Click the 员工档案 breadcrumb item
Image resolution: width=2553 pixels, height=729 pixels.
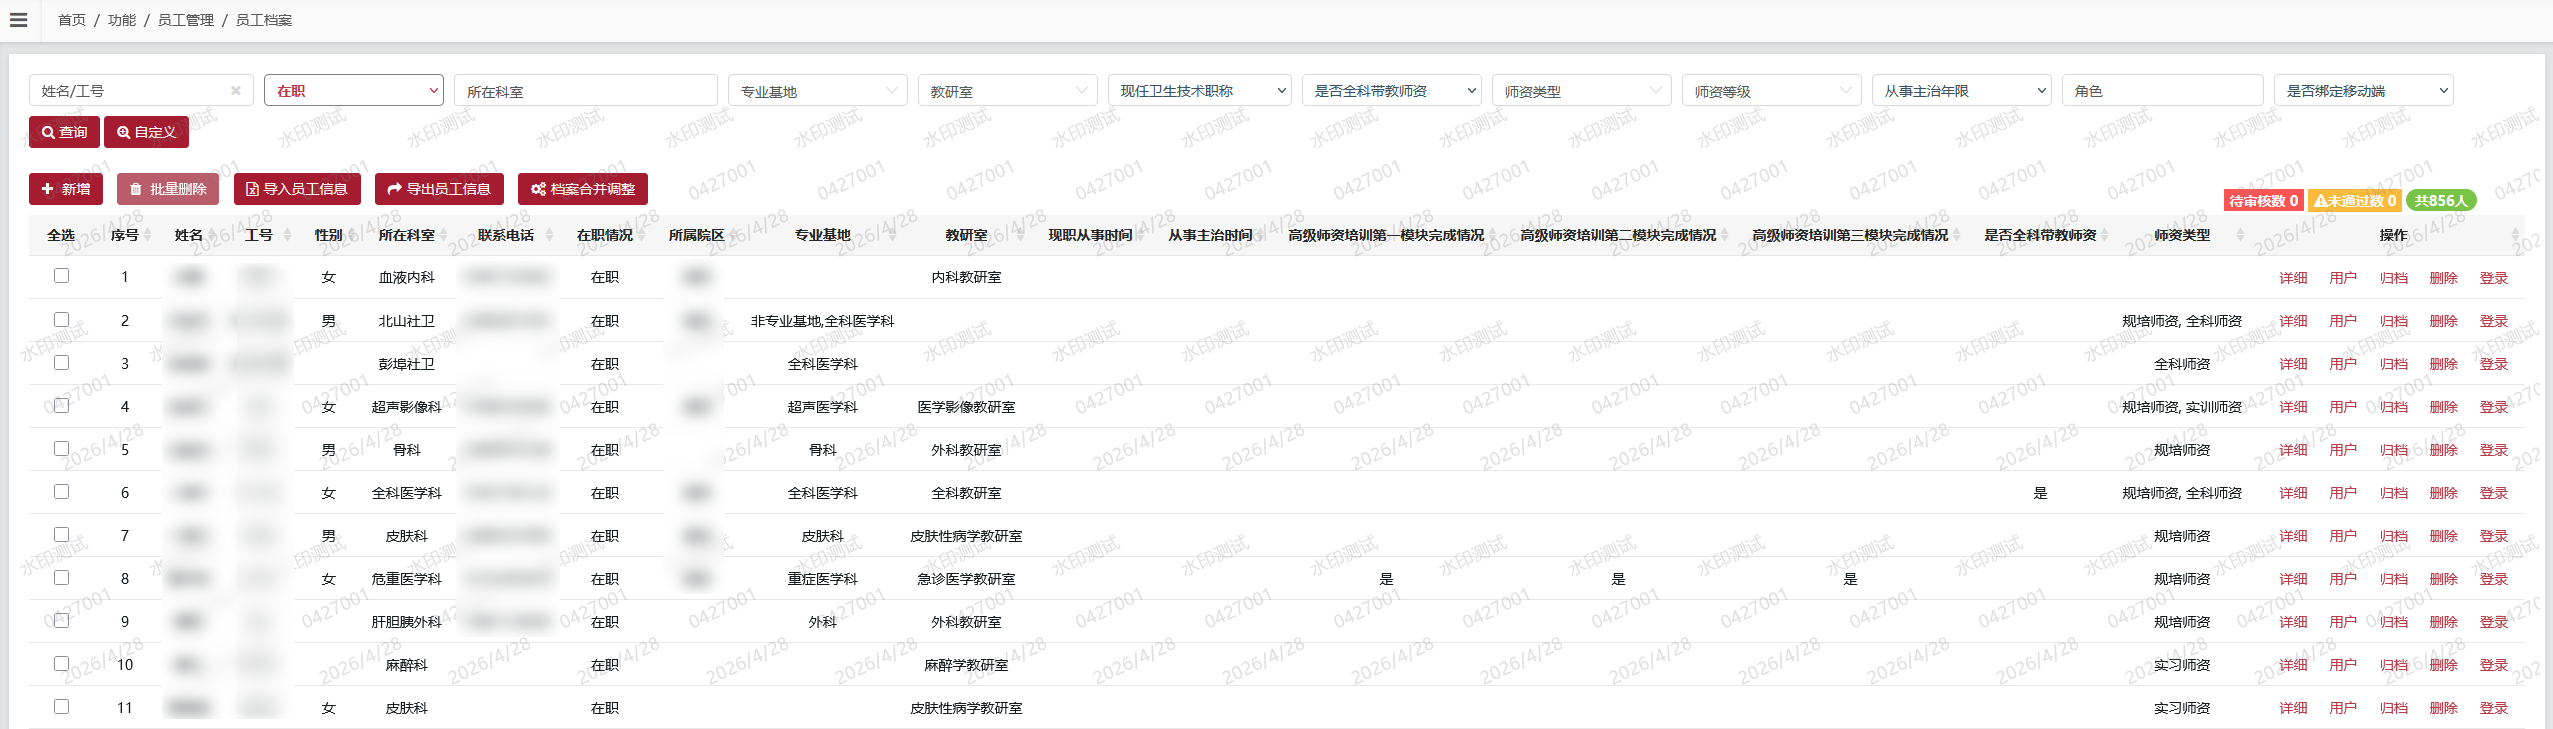pyautogui.click(x=264, y=20)
